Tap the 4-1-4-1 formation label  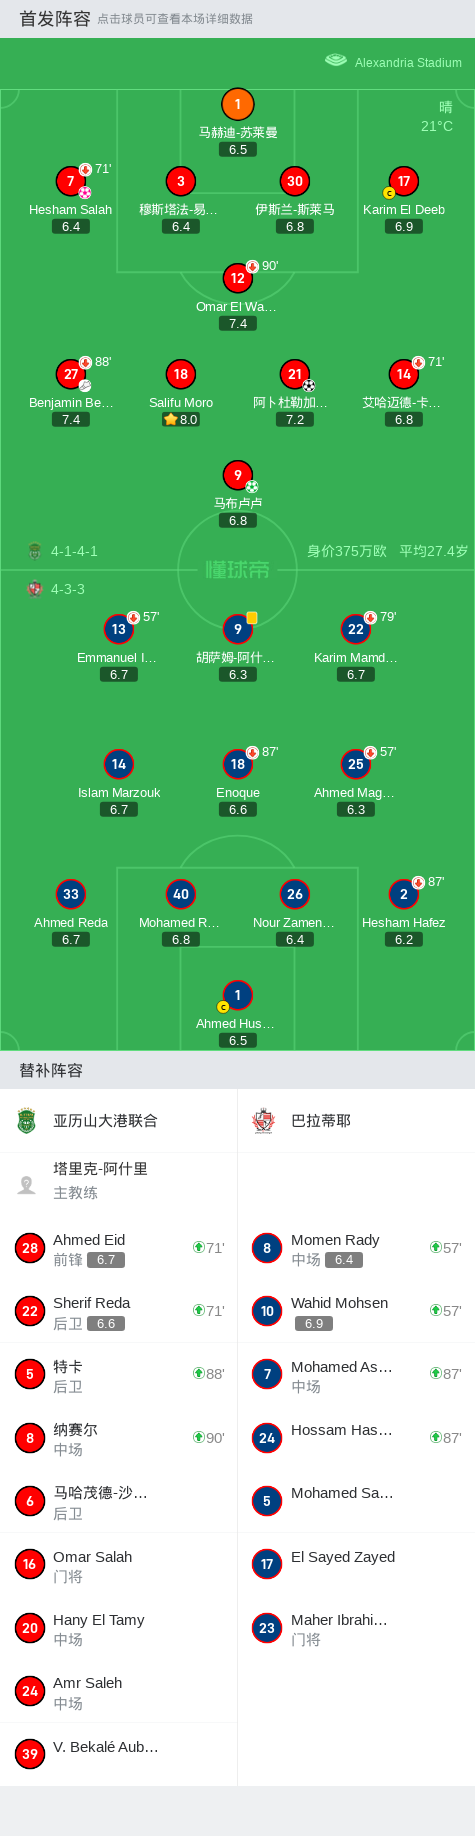[x=74, y=551]
